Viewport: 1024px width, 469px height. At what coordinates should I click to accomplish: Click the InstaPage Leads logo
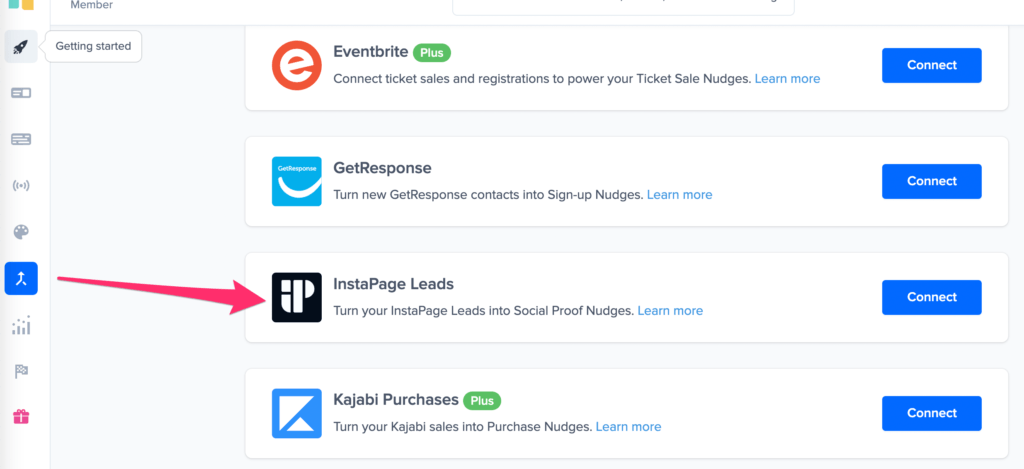[296, 297]
